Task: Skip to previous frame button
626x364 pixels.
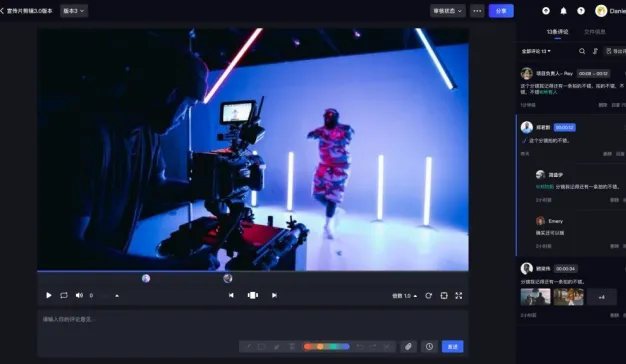Action: coord(231,295)
